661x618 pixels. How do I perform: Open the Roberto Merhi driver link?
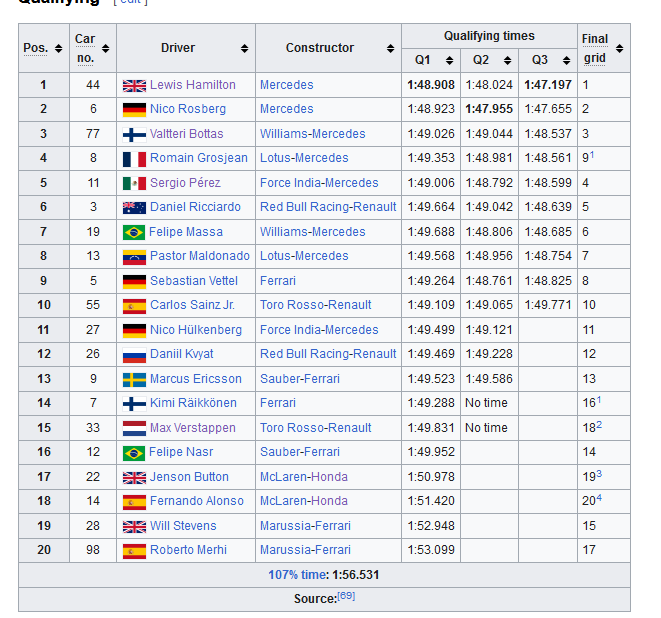(x=188, y=550)
